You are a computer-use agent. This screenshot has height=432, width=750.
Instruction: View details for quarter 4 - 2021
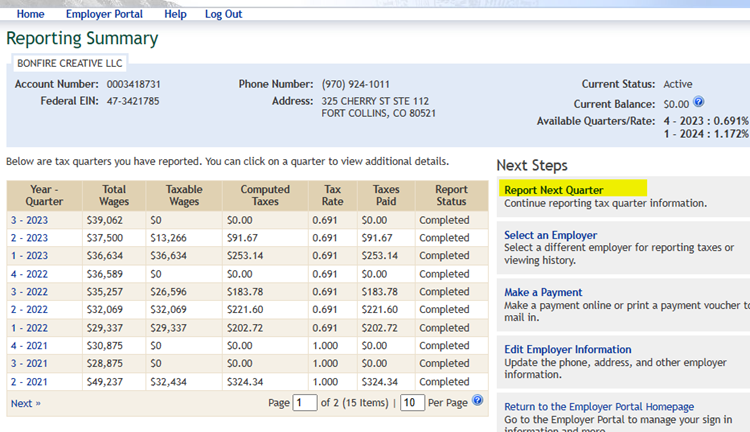pos(29,345)
